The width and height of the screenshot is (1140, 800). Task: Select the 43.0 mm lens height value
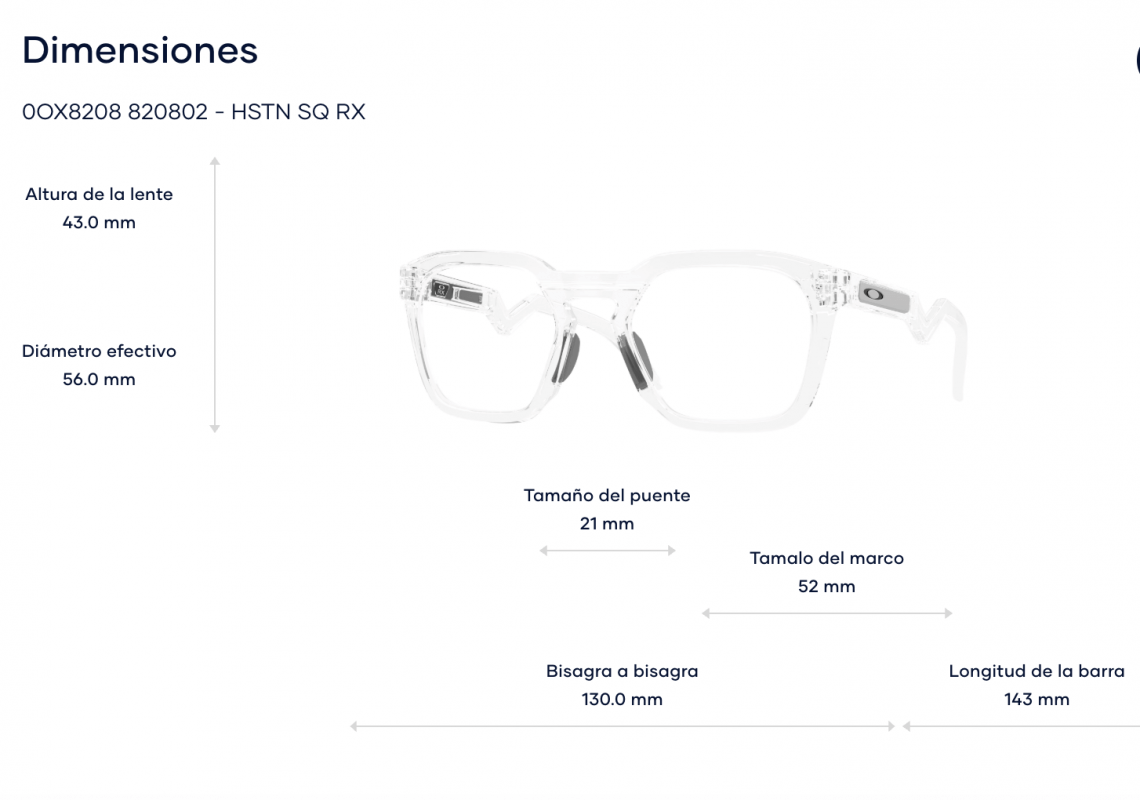(x=99, y=222)
